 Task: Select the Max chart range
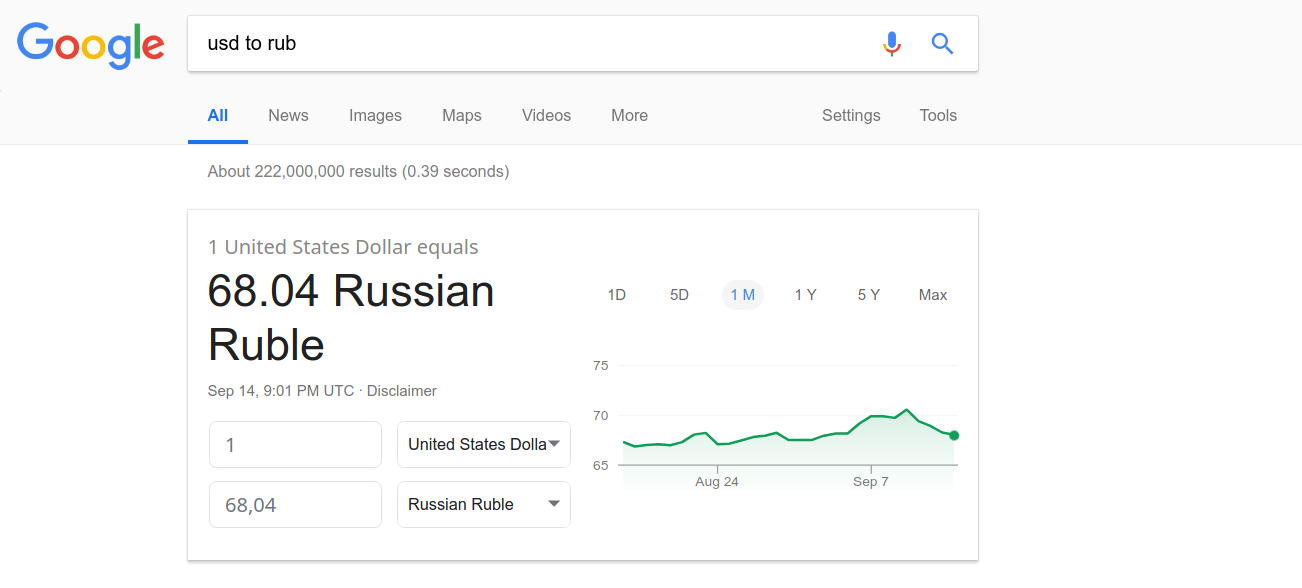(x=932, y=295)
